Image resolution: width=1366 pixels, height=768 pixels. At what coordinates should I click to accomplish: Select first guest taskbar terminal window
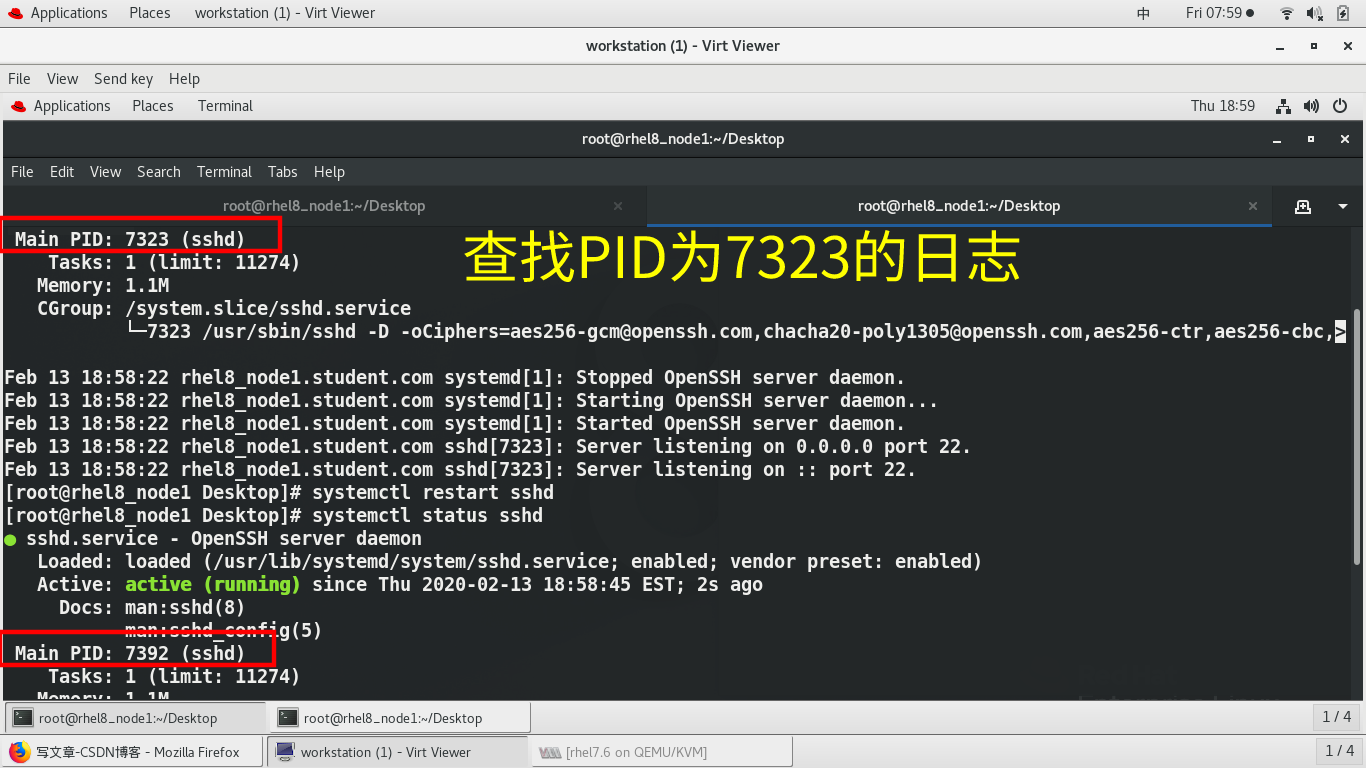tap(135, 718)
